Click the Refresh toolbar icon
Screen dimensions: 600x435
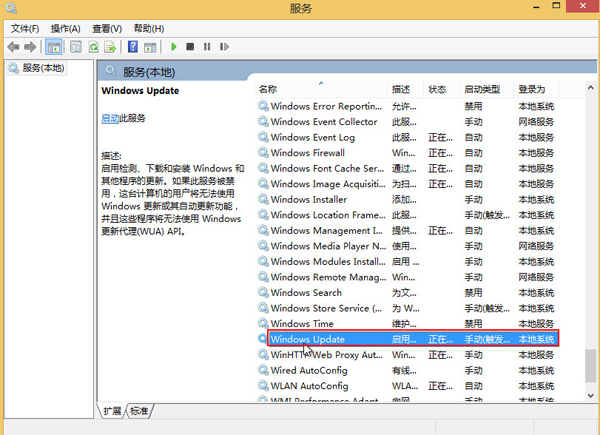[x=93, y=47]
